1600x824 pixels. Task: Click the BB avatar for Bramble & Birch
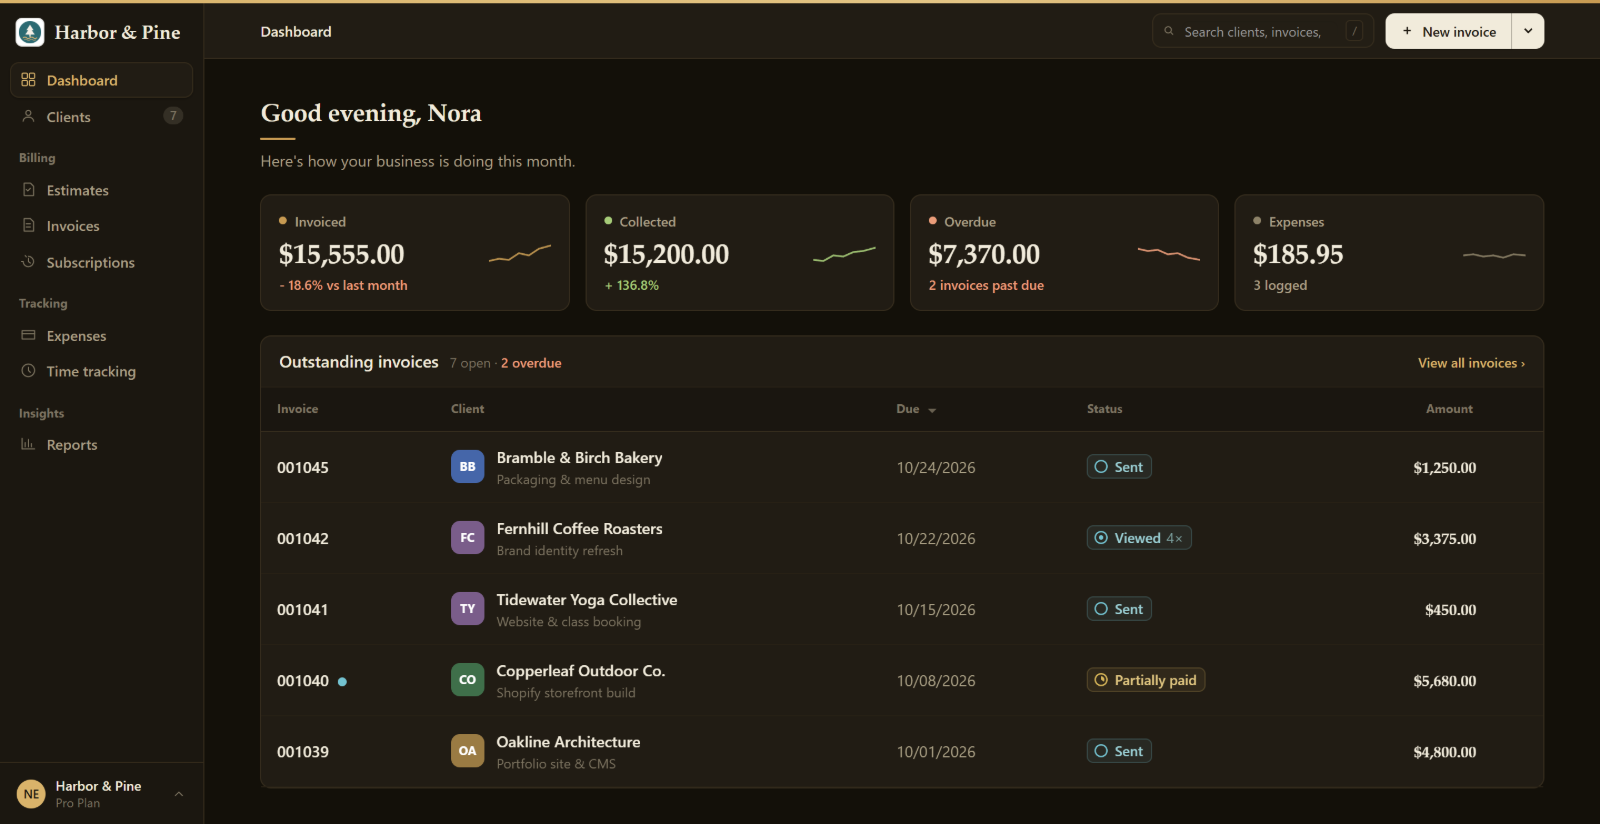click(x=467, y=467)
